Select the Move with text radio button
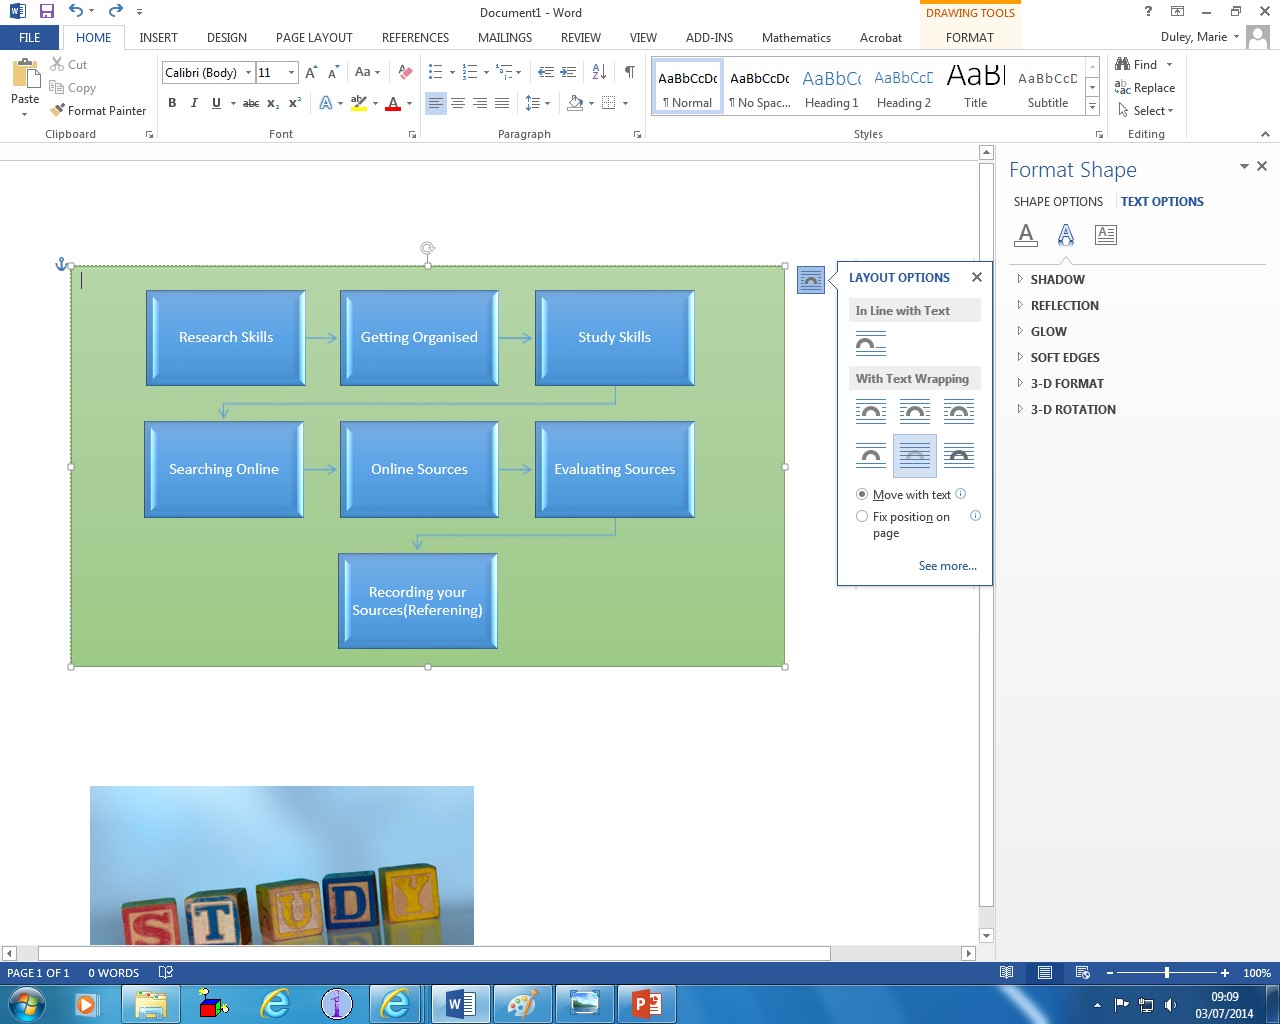Viewport: 1280px width, 1024px height. pos(862,495)
